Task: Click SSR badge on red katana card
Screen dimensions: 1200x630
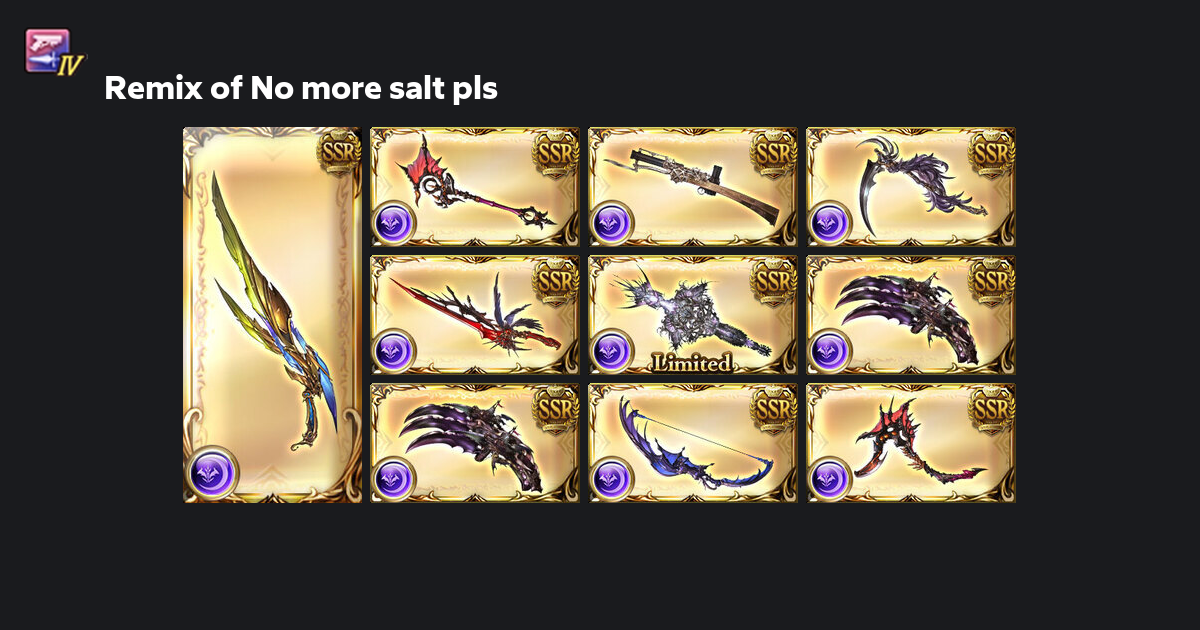Action: [555, 281]
